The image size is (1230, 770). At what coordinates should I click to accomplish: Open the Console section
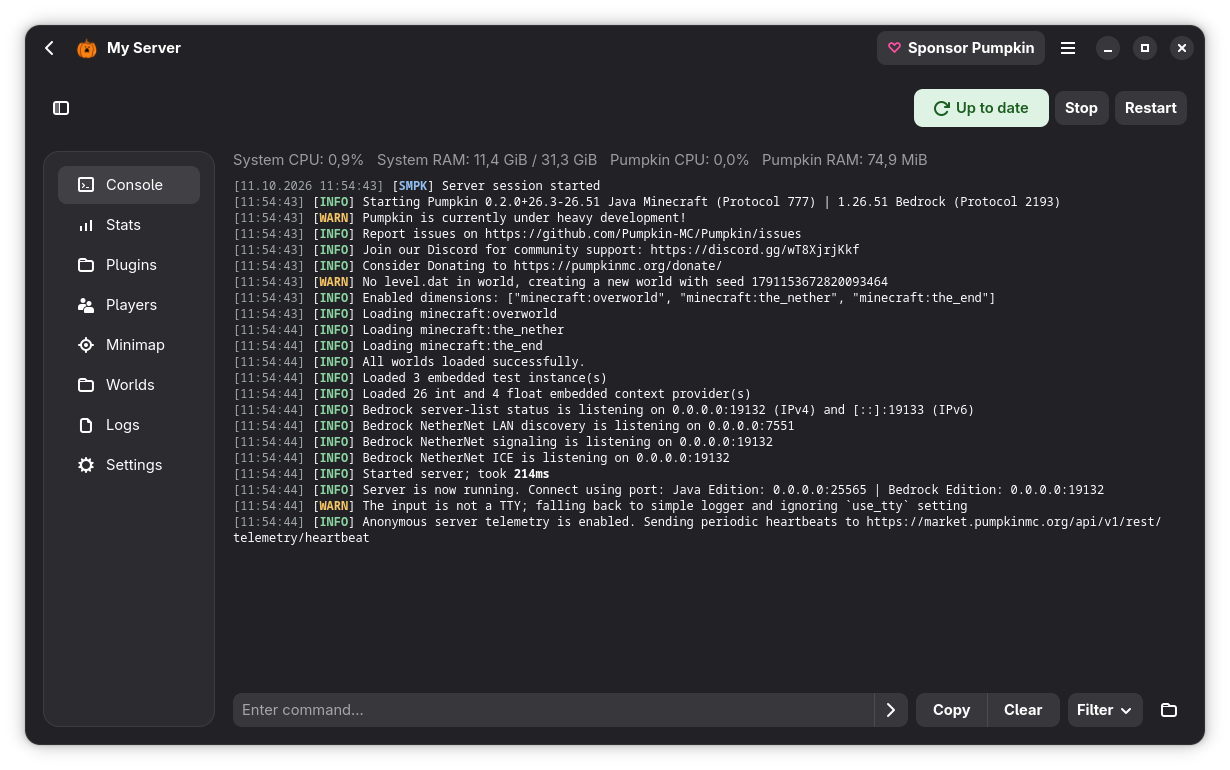(129, 185)
